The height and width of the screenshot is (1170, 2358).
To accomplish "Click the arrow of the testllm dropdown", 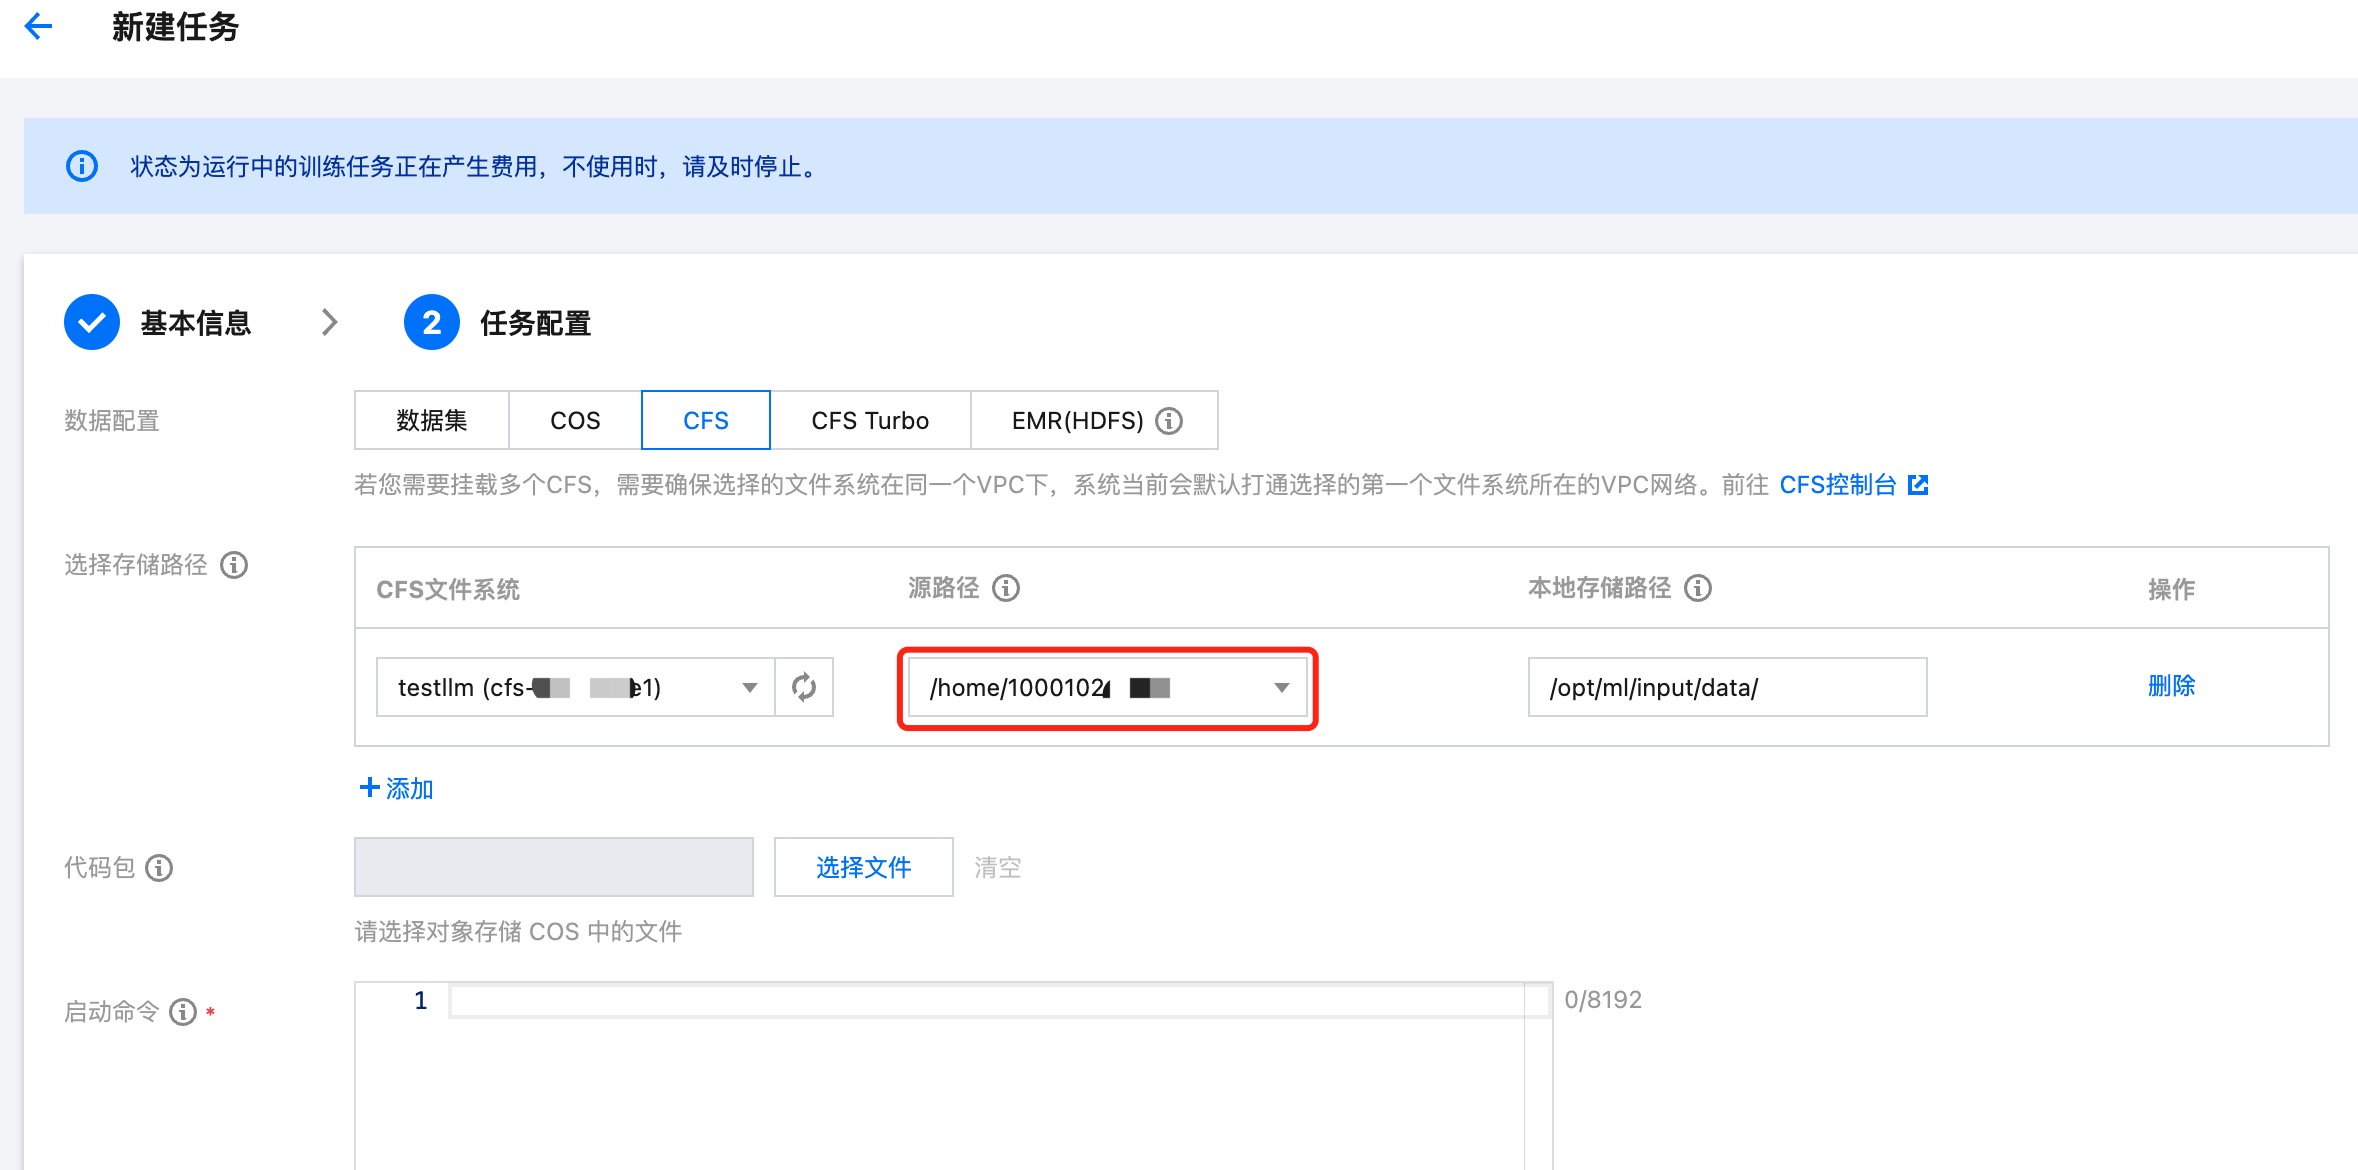I will pyautogui.click(x=749, y=688).
